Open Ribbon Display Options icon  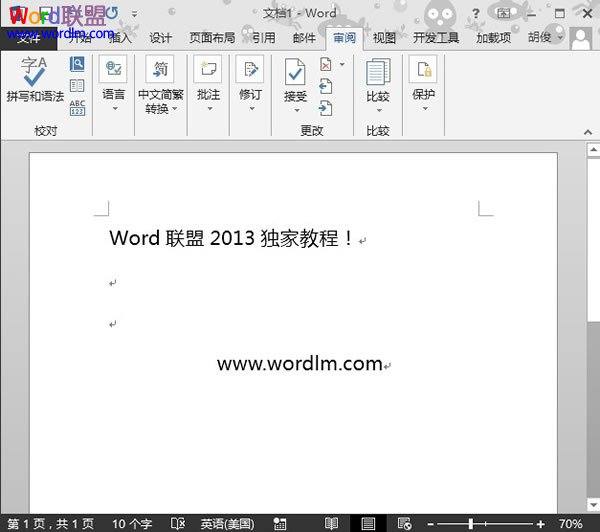click(x=504, y=14)
